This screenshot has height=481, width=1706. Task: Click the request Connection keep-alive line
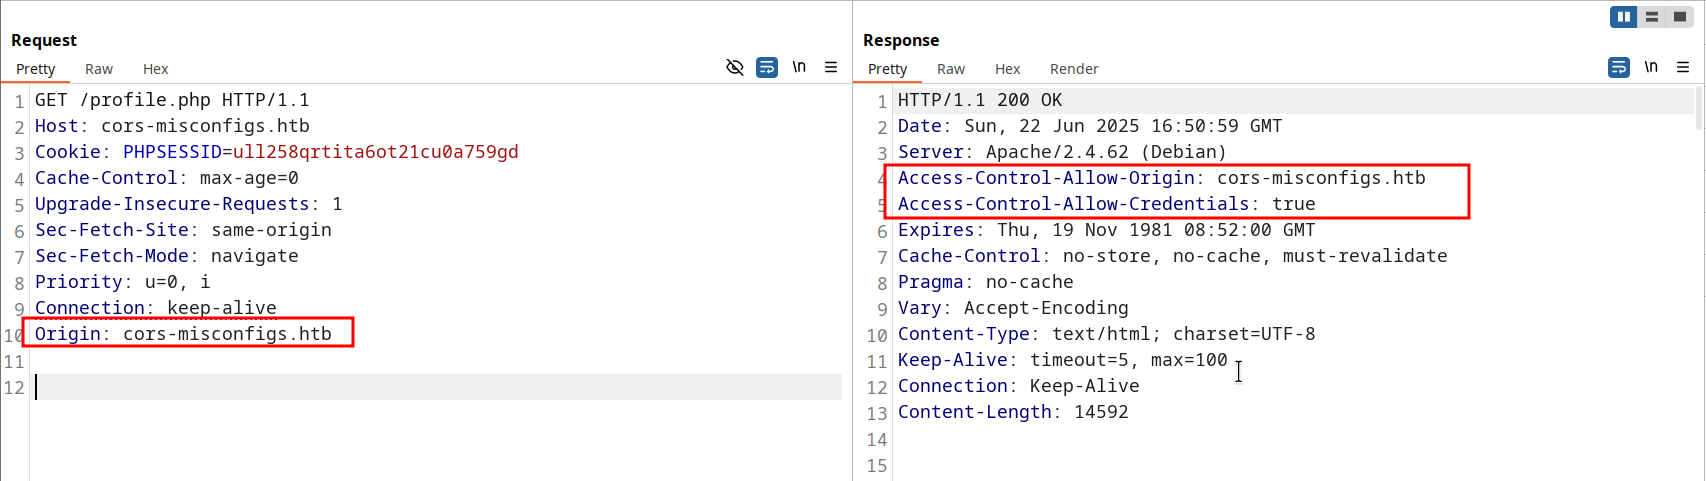(x=156, y=308)
